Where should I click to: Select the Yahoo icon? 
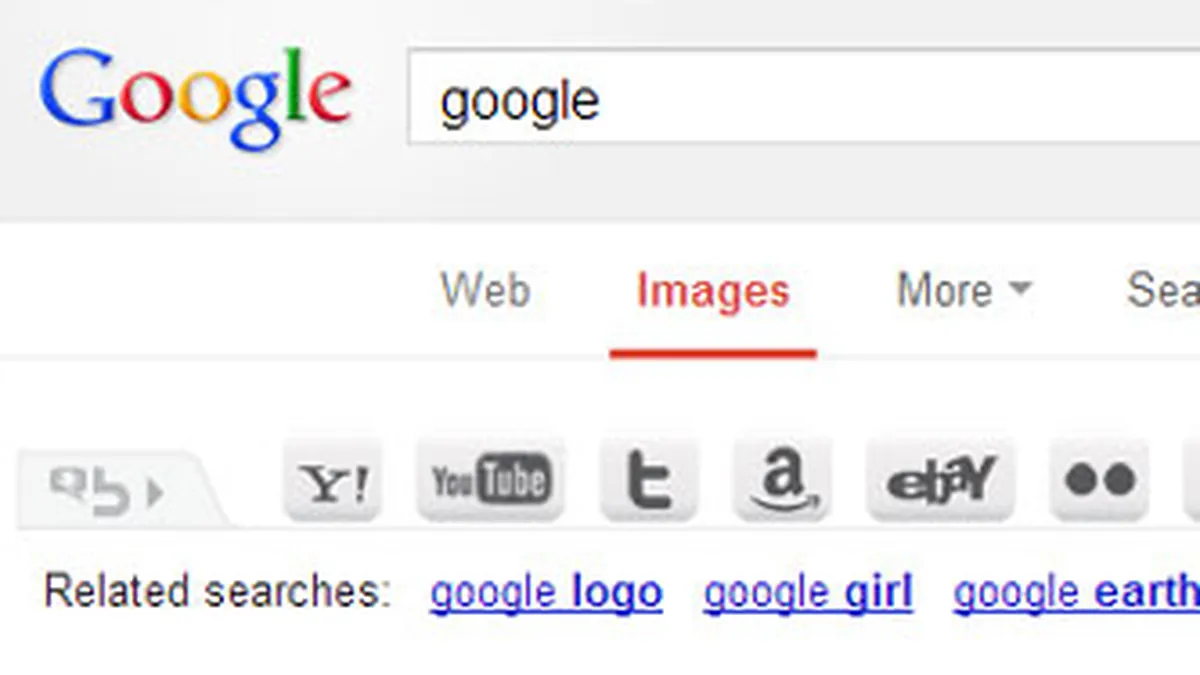(x=332, y=479)
